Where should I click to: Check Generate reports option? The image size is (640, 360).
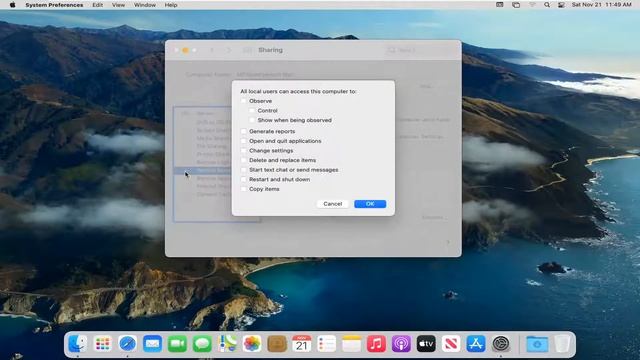pos(244,131)
